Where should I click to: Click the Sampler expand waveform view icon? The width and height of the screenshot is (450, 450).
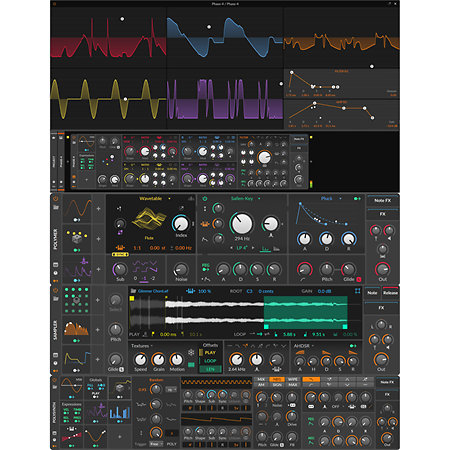pos(357,291)
